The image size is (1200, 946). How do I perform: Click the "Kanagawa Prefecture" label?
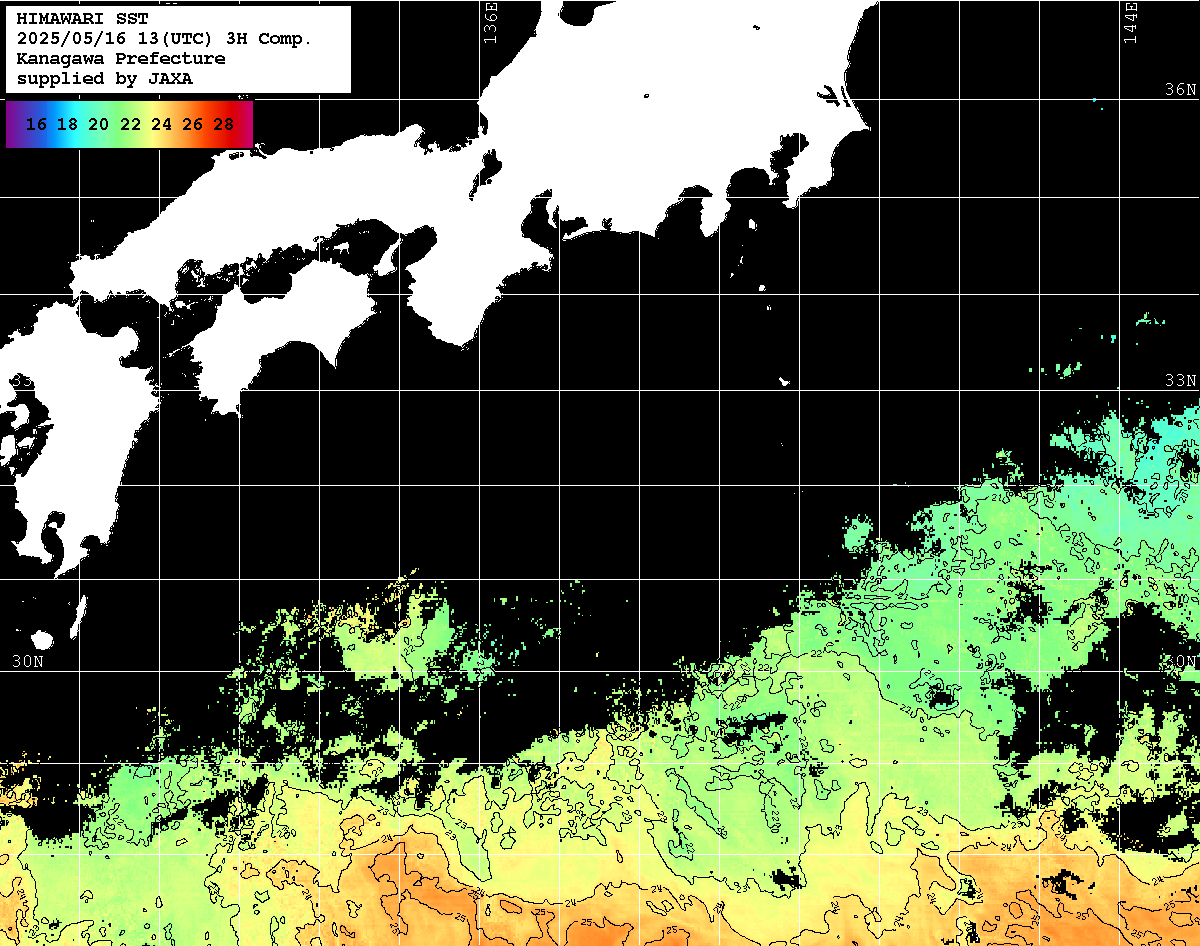click(121, 58)
